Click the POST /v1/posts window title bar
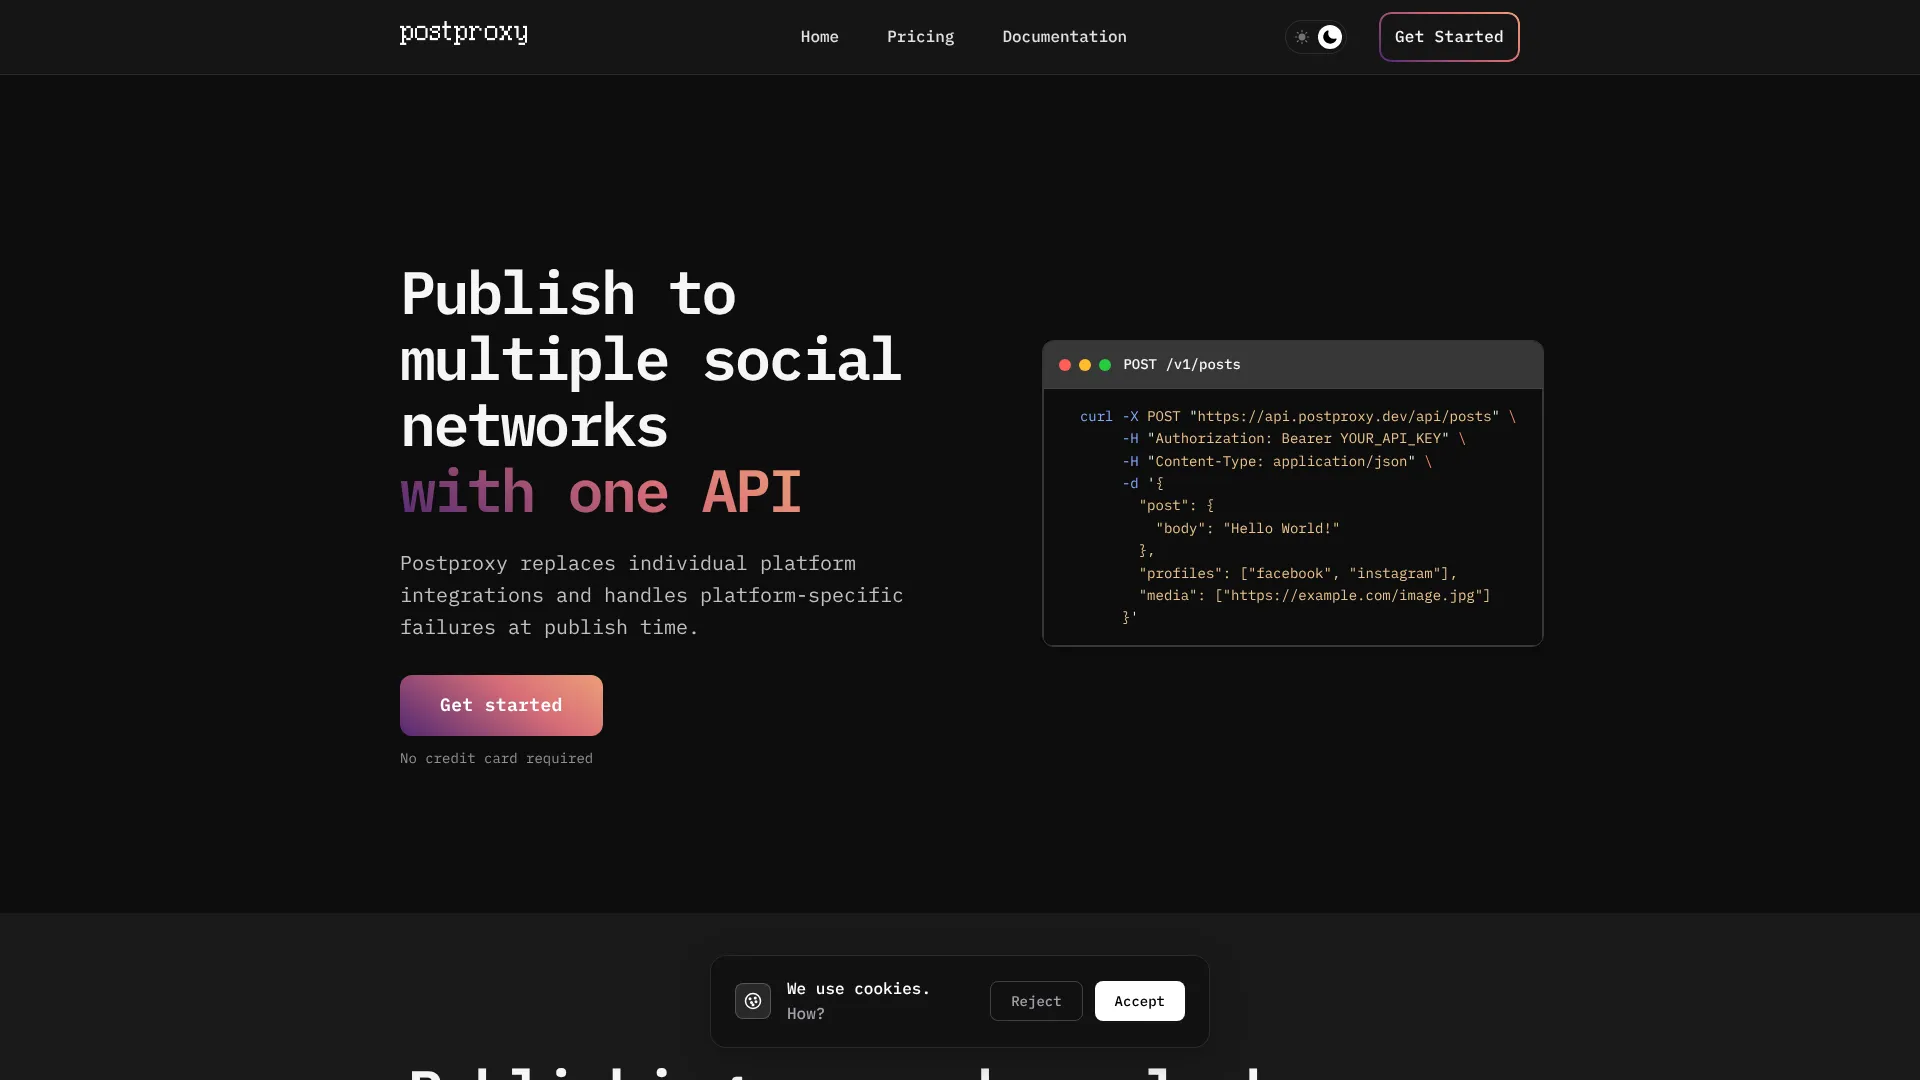 (1181, 364)
